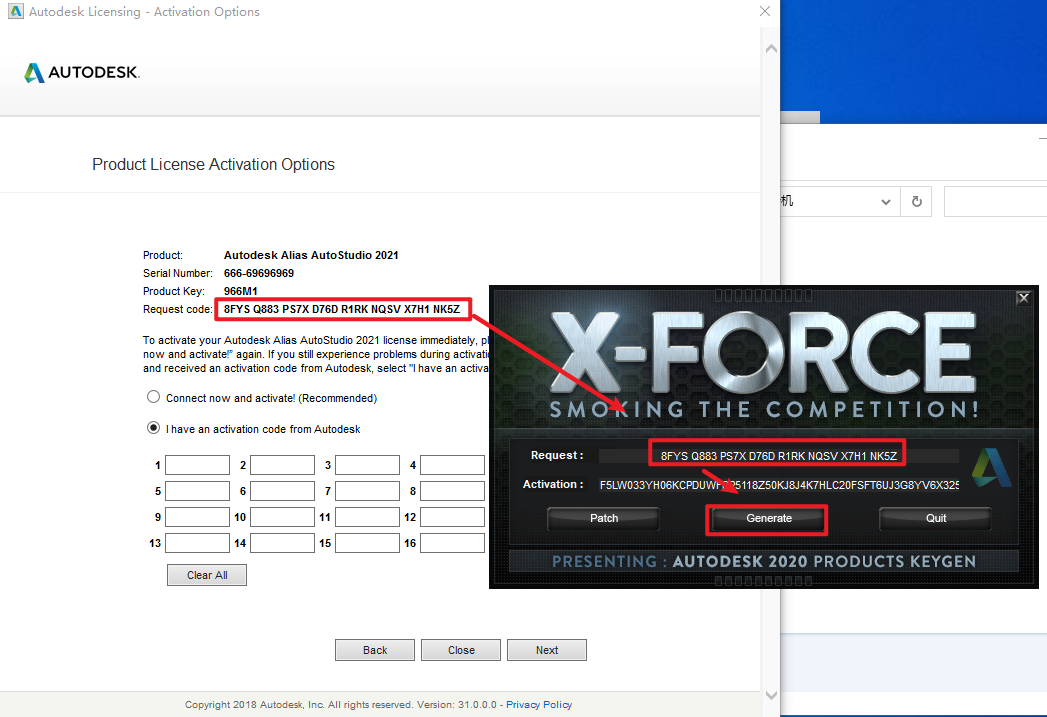Click the Product License Activation Options heading
This screenshot has width=1047, height=717.
tap(213, 164)
